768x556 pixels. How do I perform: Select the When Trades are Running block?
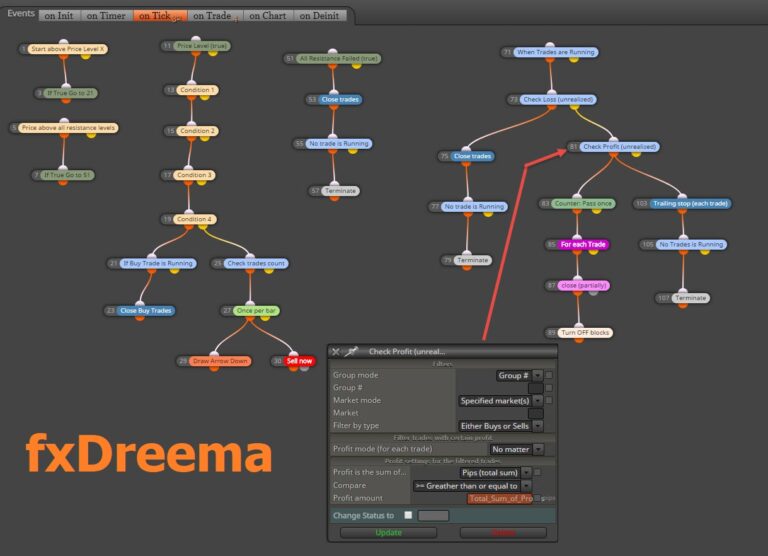click(555, 52)
